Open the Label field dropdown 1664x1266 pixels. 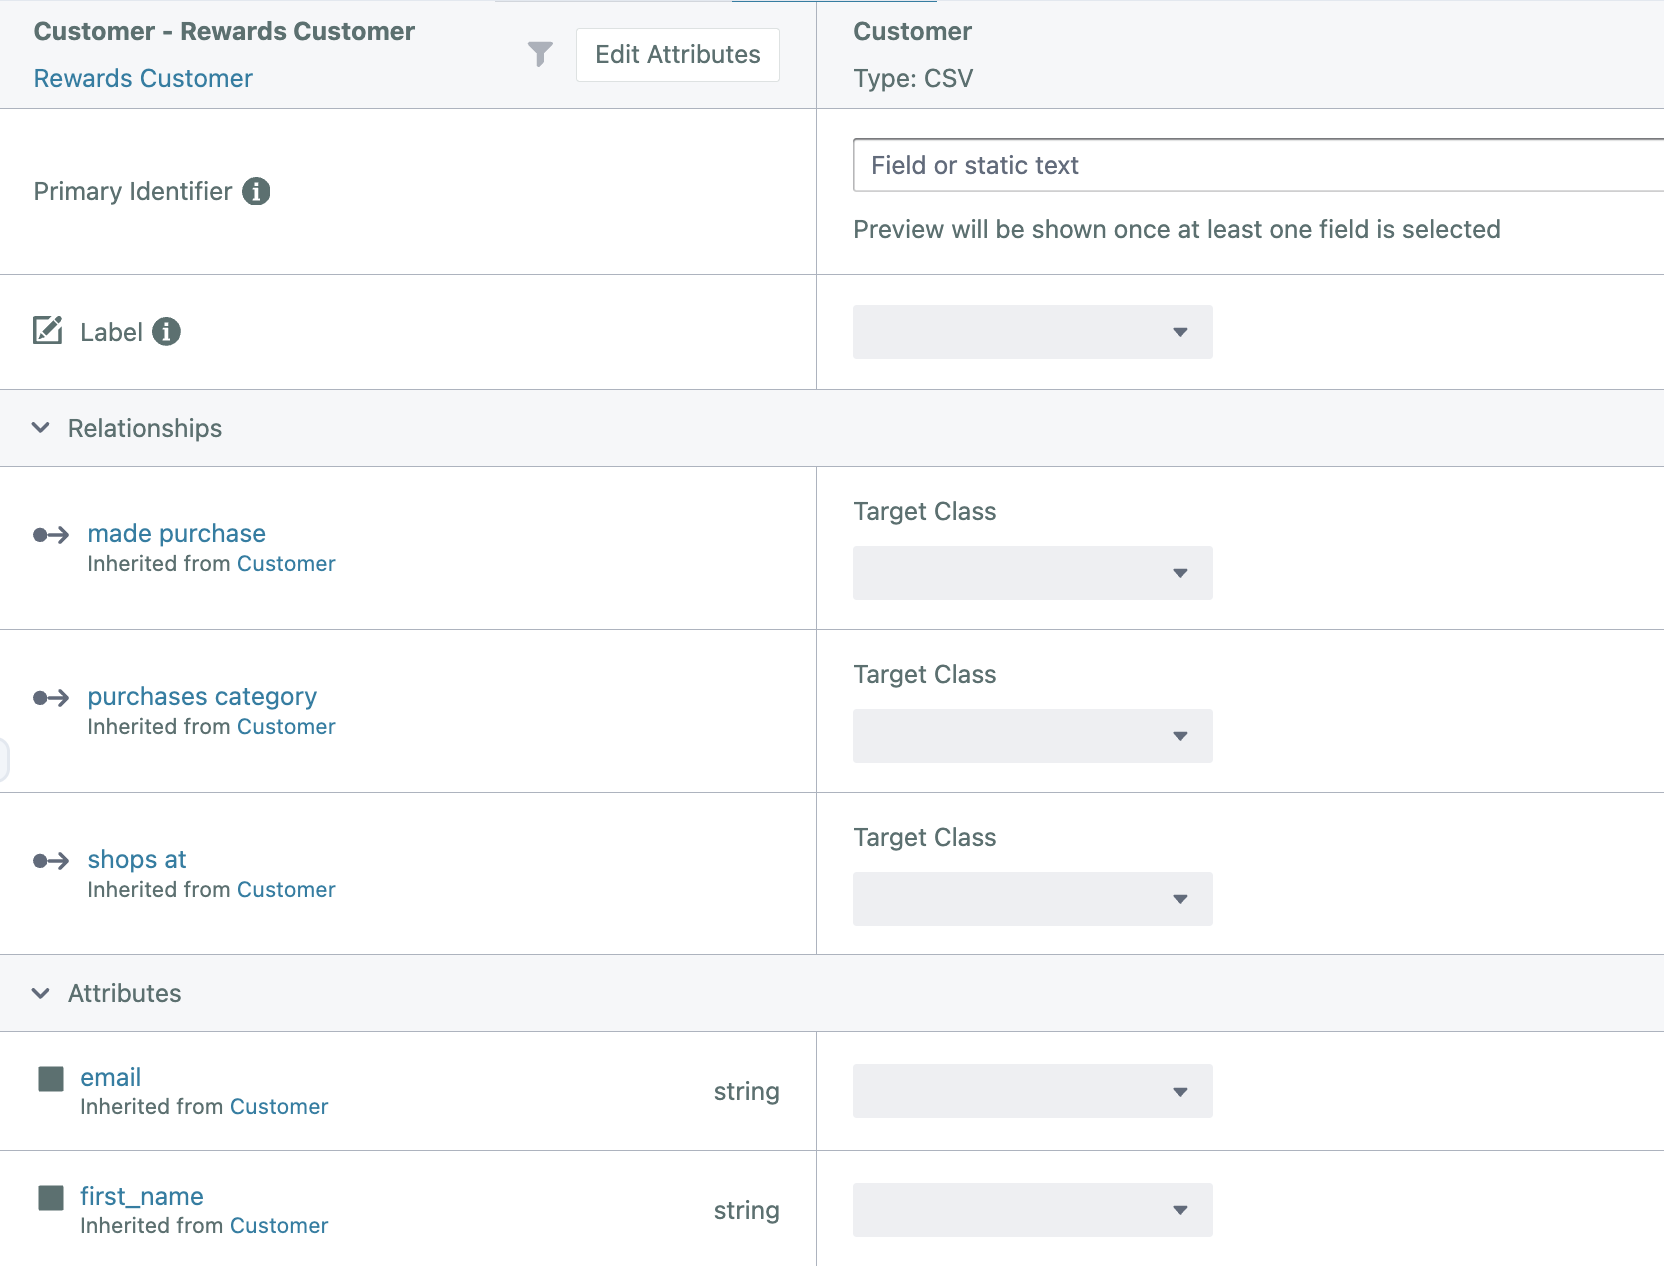pyautogui.click(x=1032, y=332)
